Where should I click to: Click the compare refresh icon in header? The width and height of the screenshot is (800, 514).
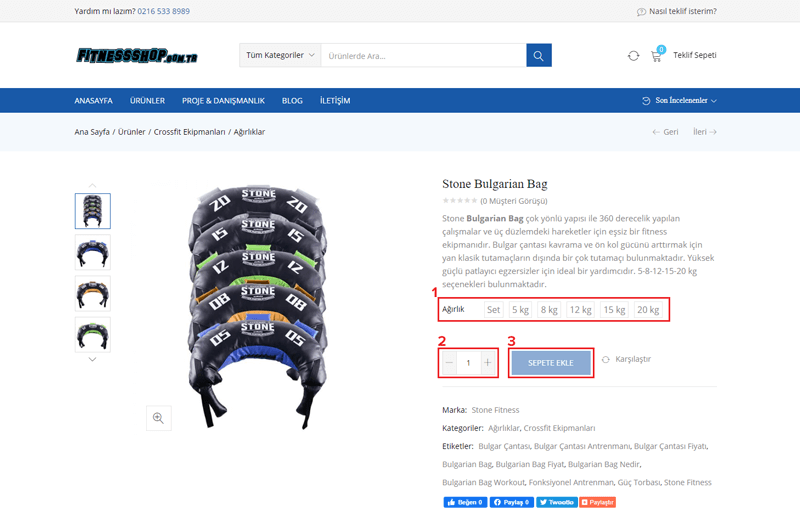click(x=633, y=56)
